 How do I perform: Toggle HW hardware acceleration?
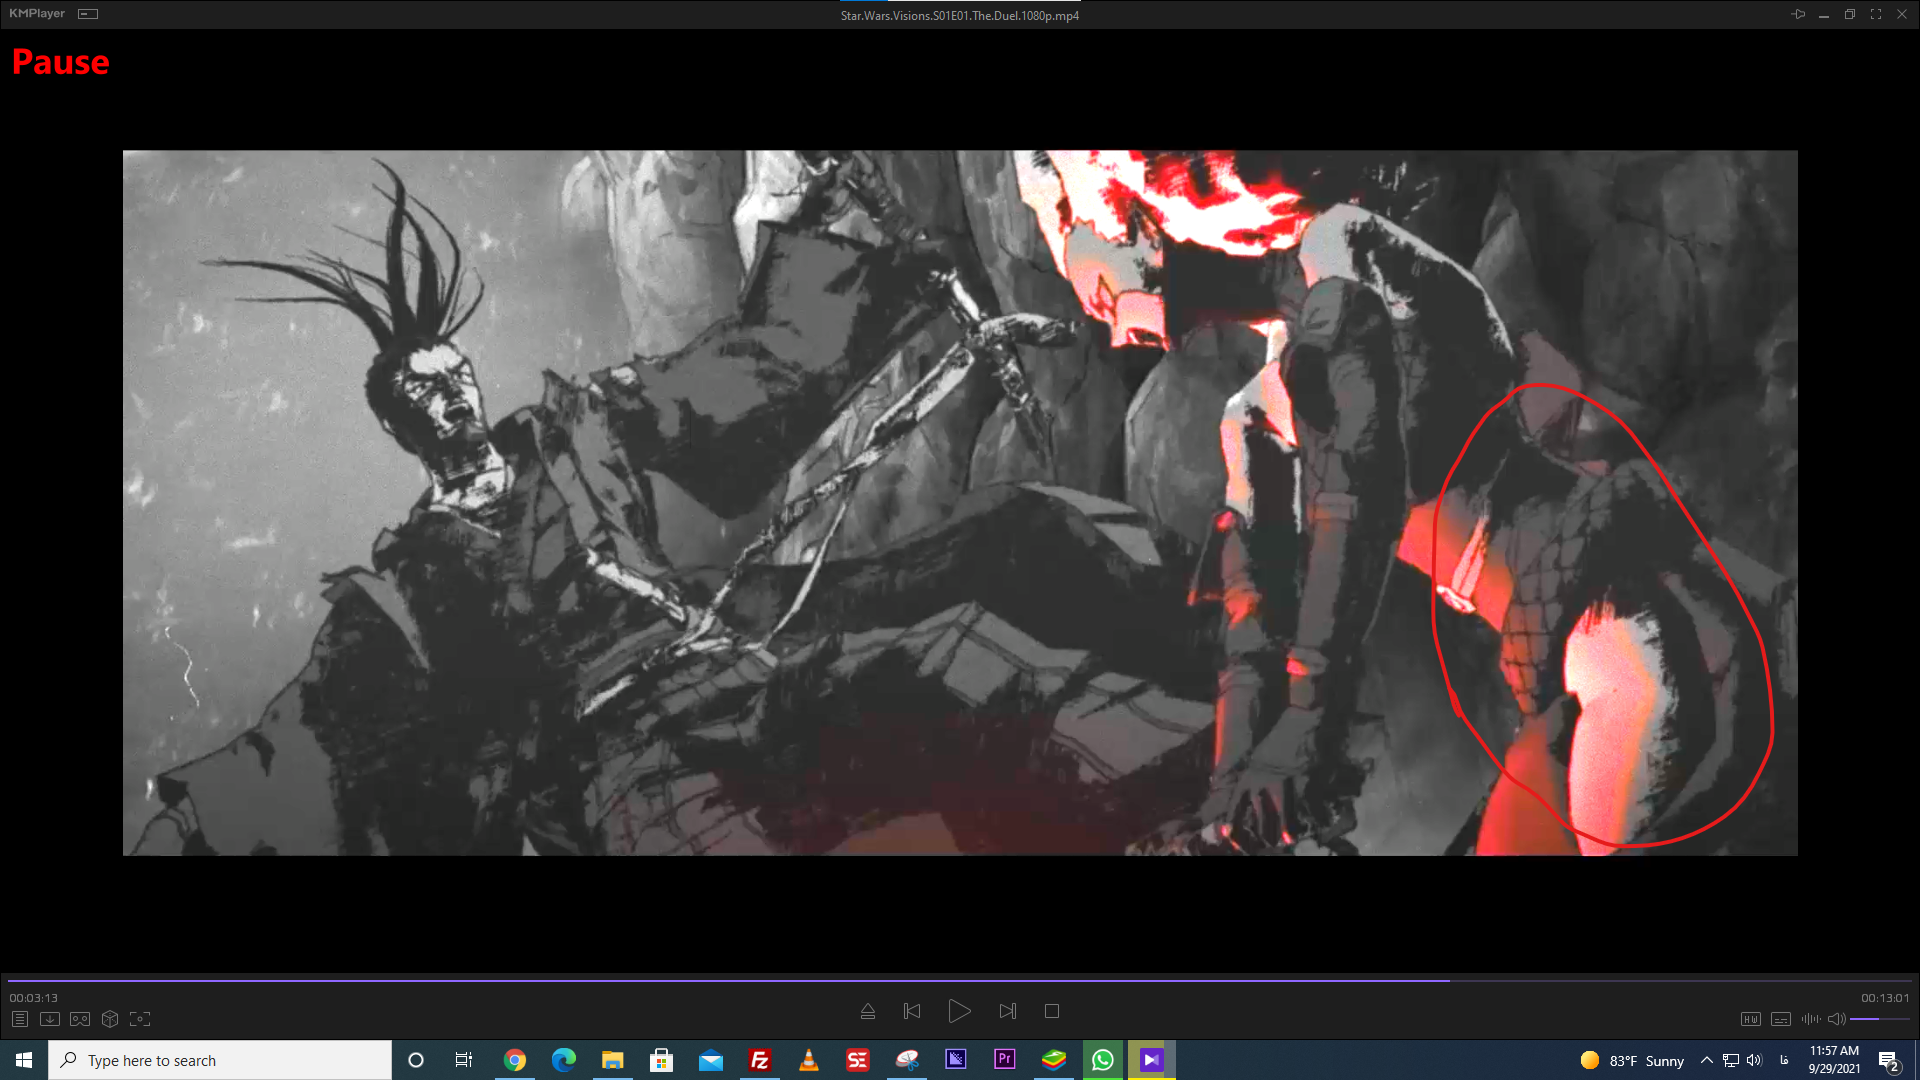pyautogui.click(x=1750, y=1019)
